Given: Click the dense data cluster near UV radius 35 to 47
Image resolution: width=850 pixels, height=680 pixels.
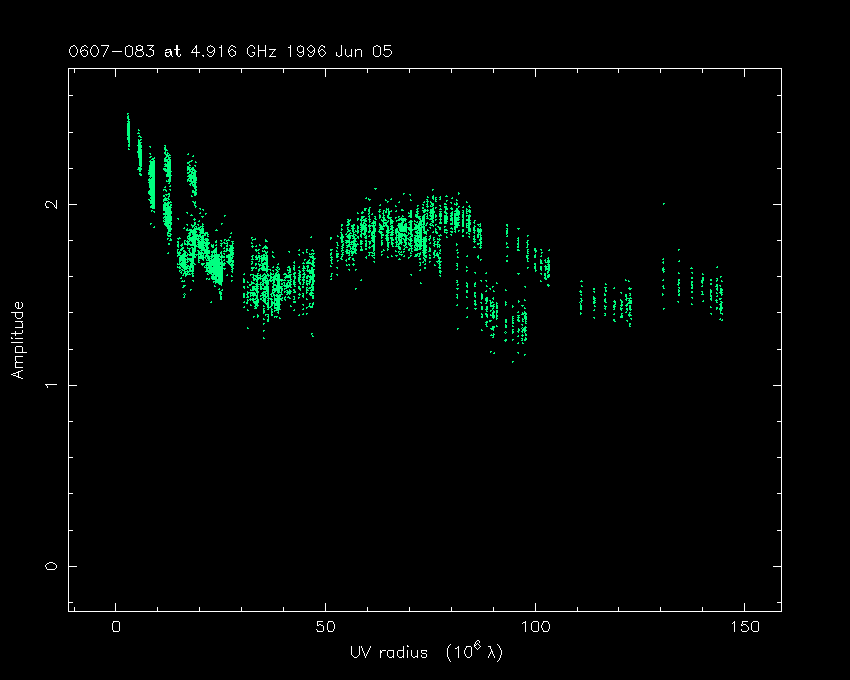Looking at the screenshot, I should click(280, 283).
